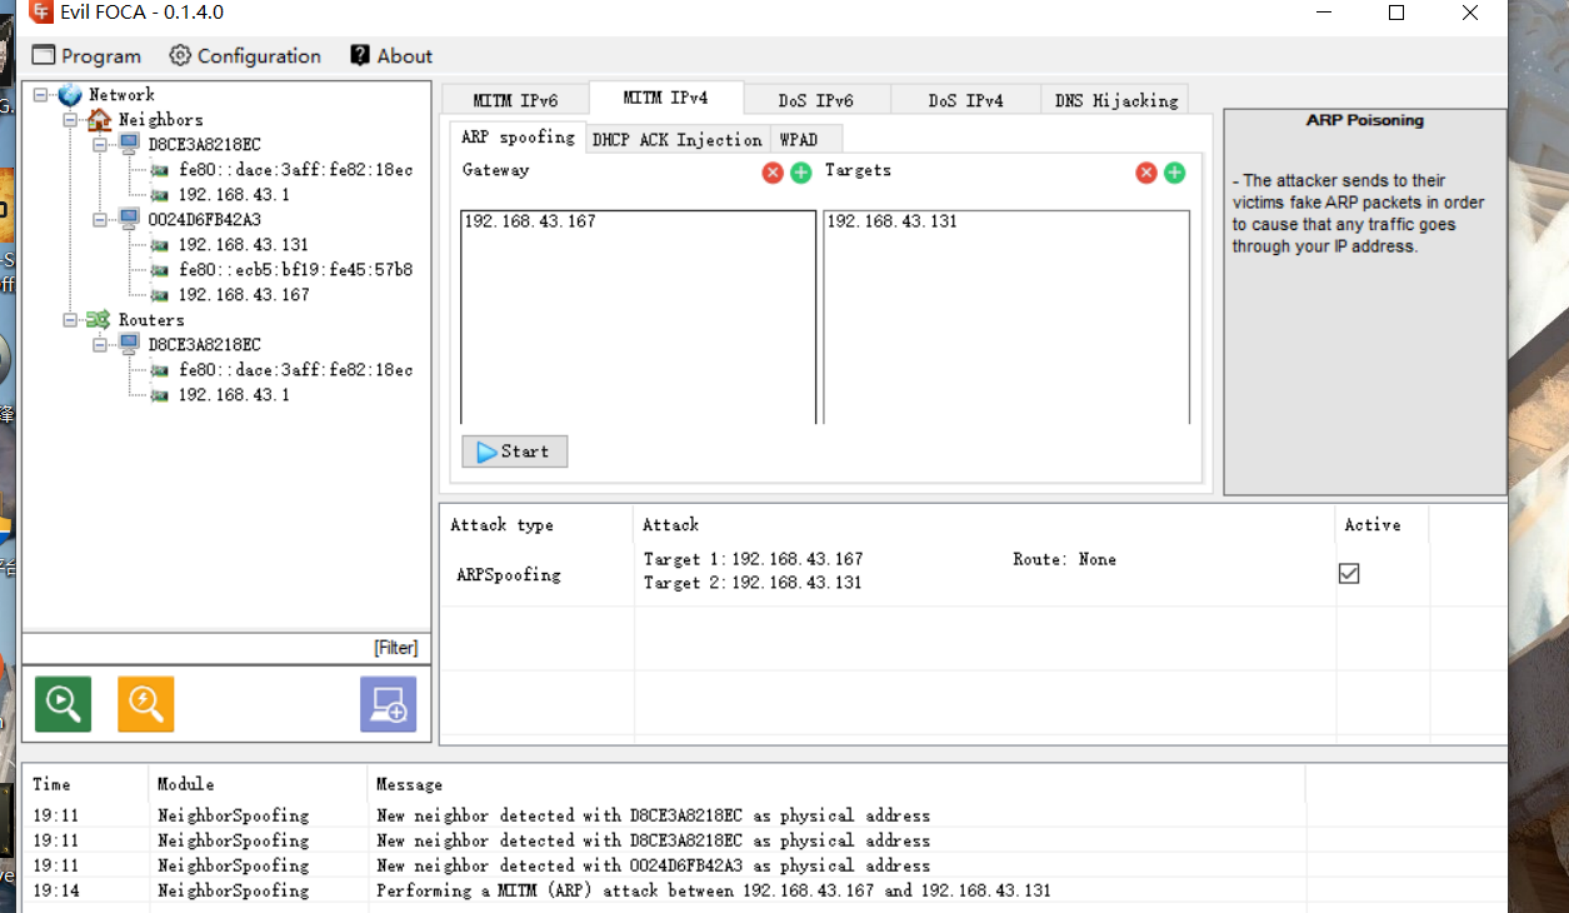The image size is (1569, 913).
Task: Click the Neighbors house icon
Action: point(99,120)
